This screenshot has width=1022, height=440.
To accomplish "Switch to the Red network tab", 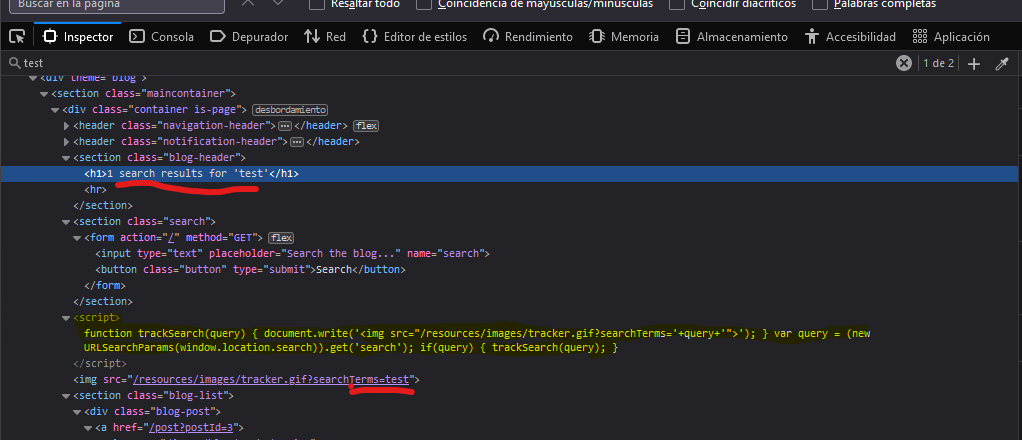I will [325, 37].
